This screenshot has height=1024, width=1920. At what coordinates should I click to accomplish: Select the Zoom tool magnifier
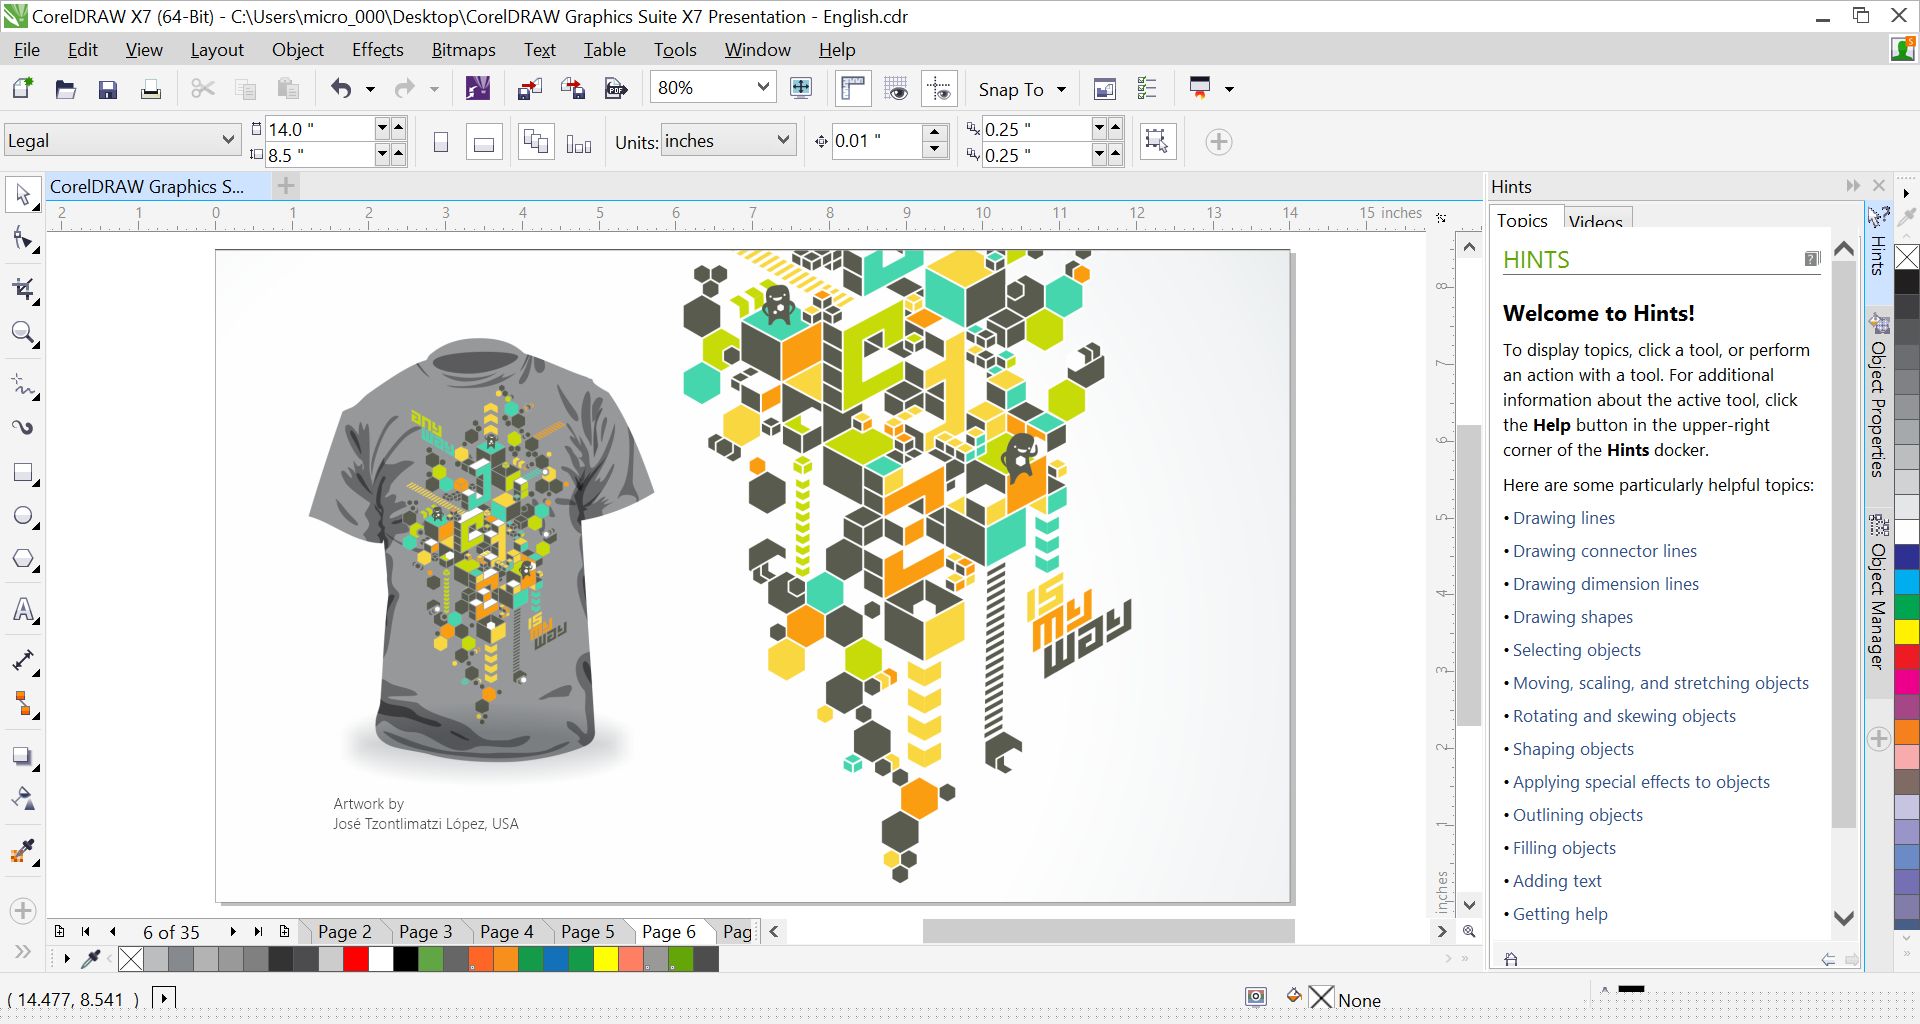pos(23,333)
